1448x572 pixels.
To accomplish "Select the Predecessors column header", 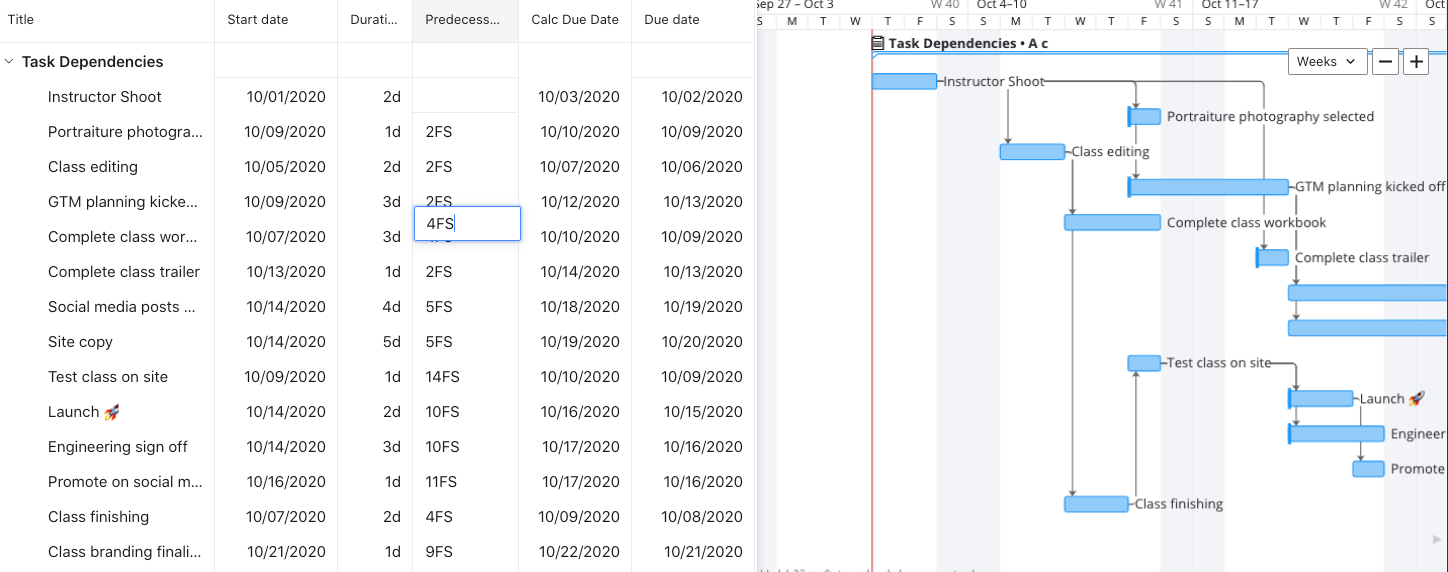I will pyautogui.click(x=463, y=19).
